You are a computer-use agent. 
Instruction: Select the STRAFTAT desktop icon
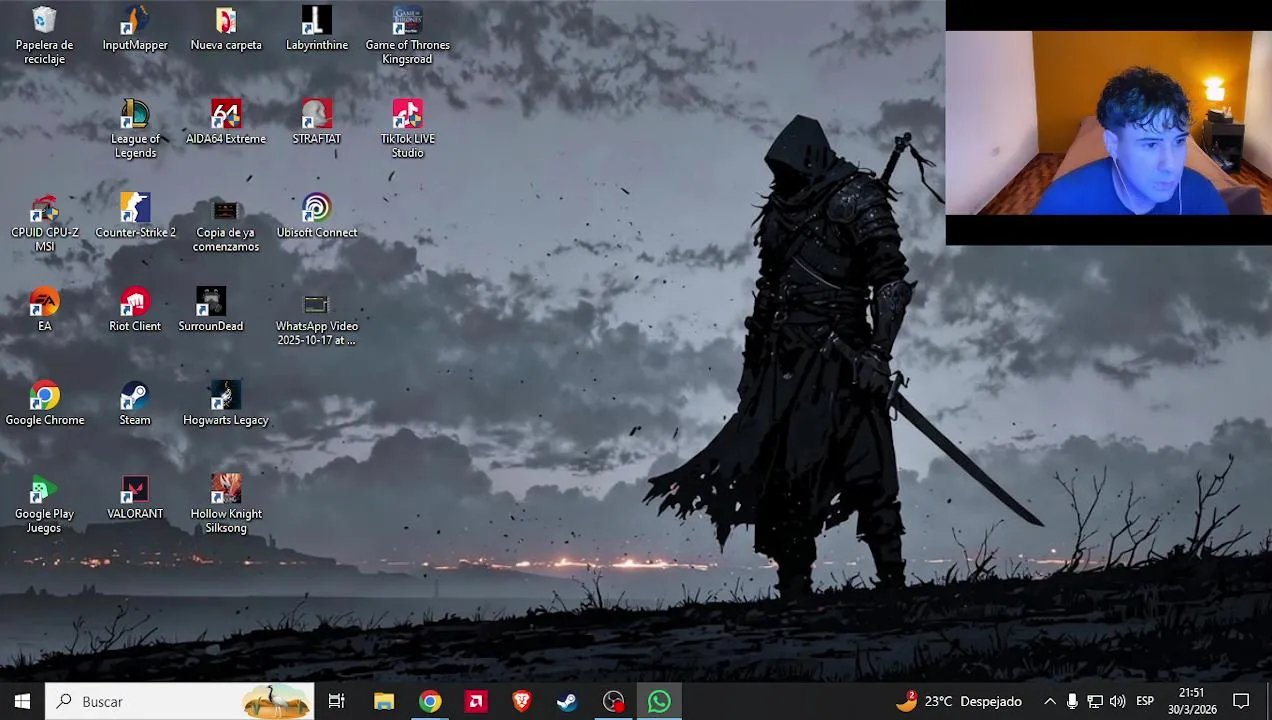click(x=317, y=122)
